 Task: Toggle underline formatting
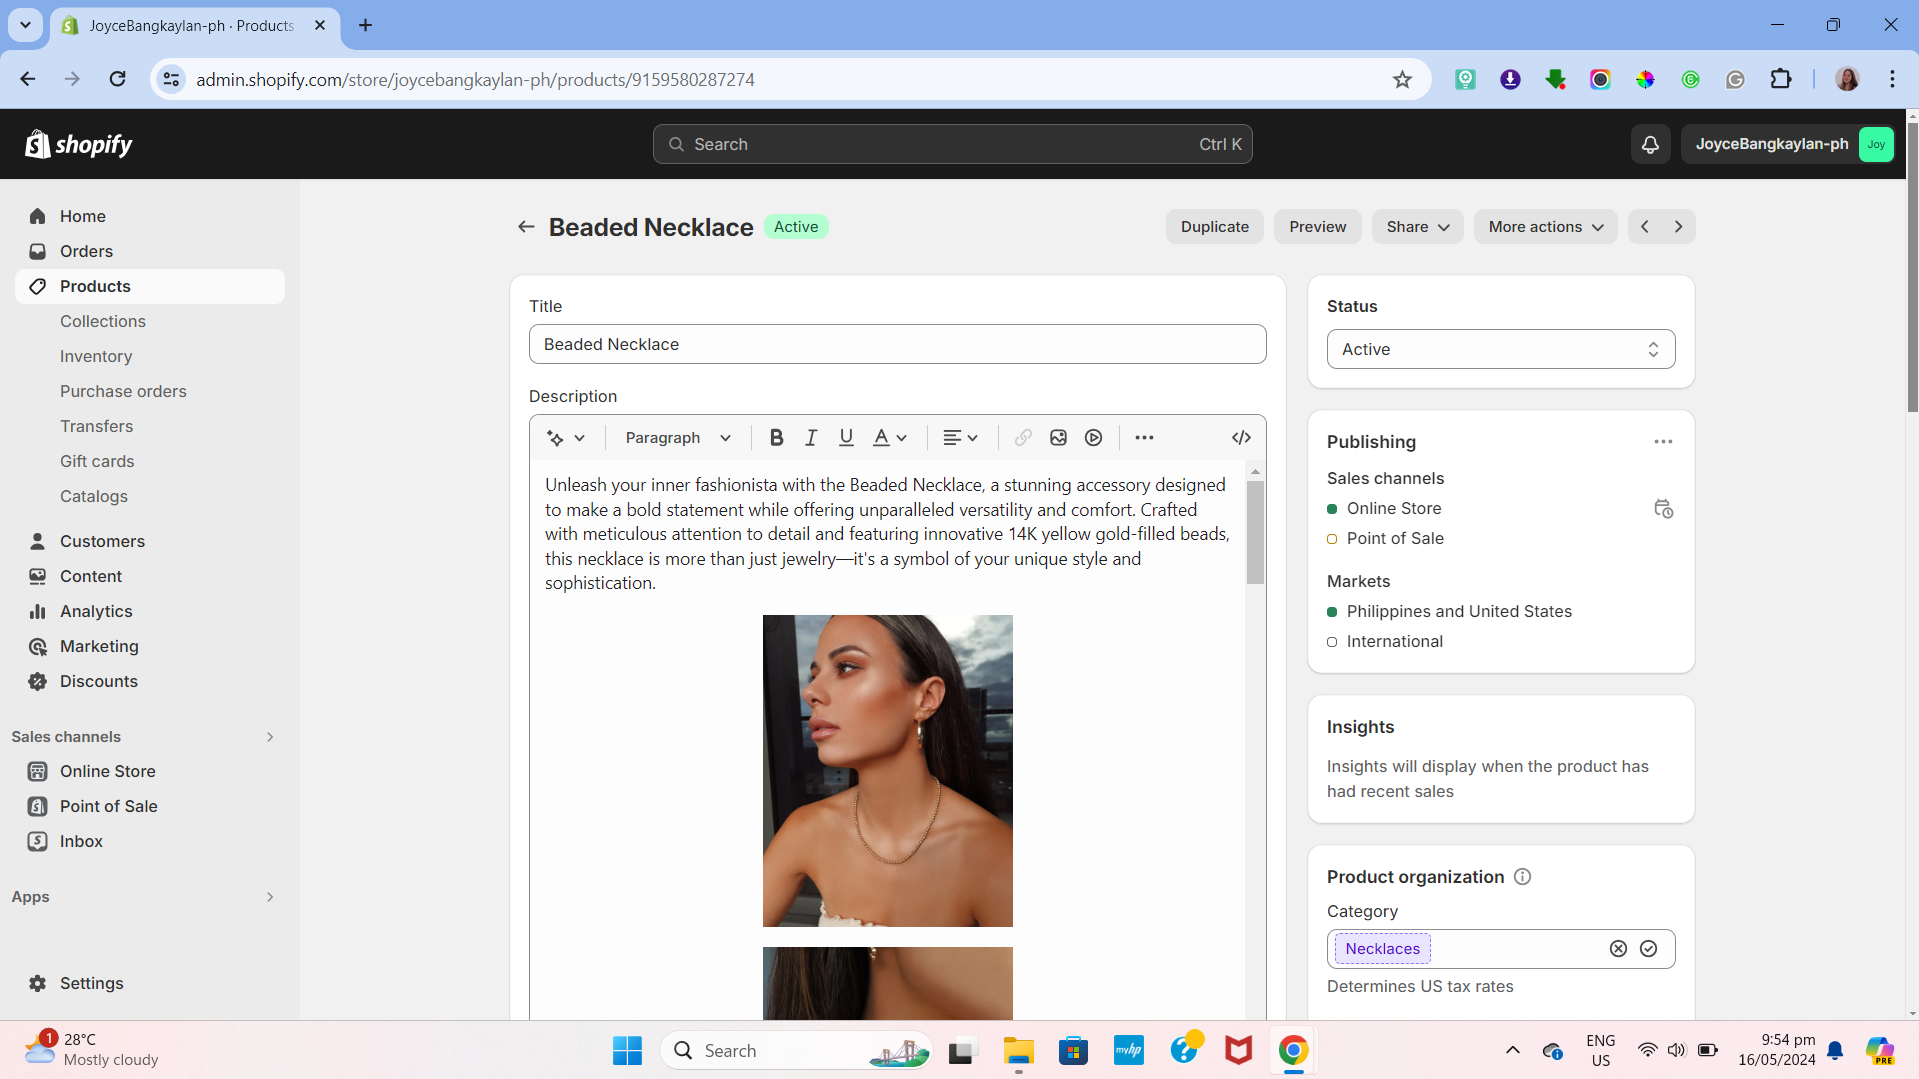846,438
